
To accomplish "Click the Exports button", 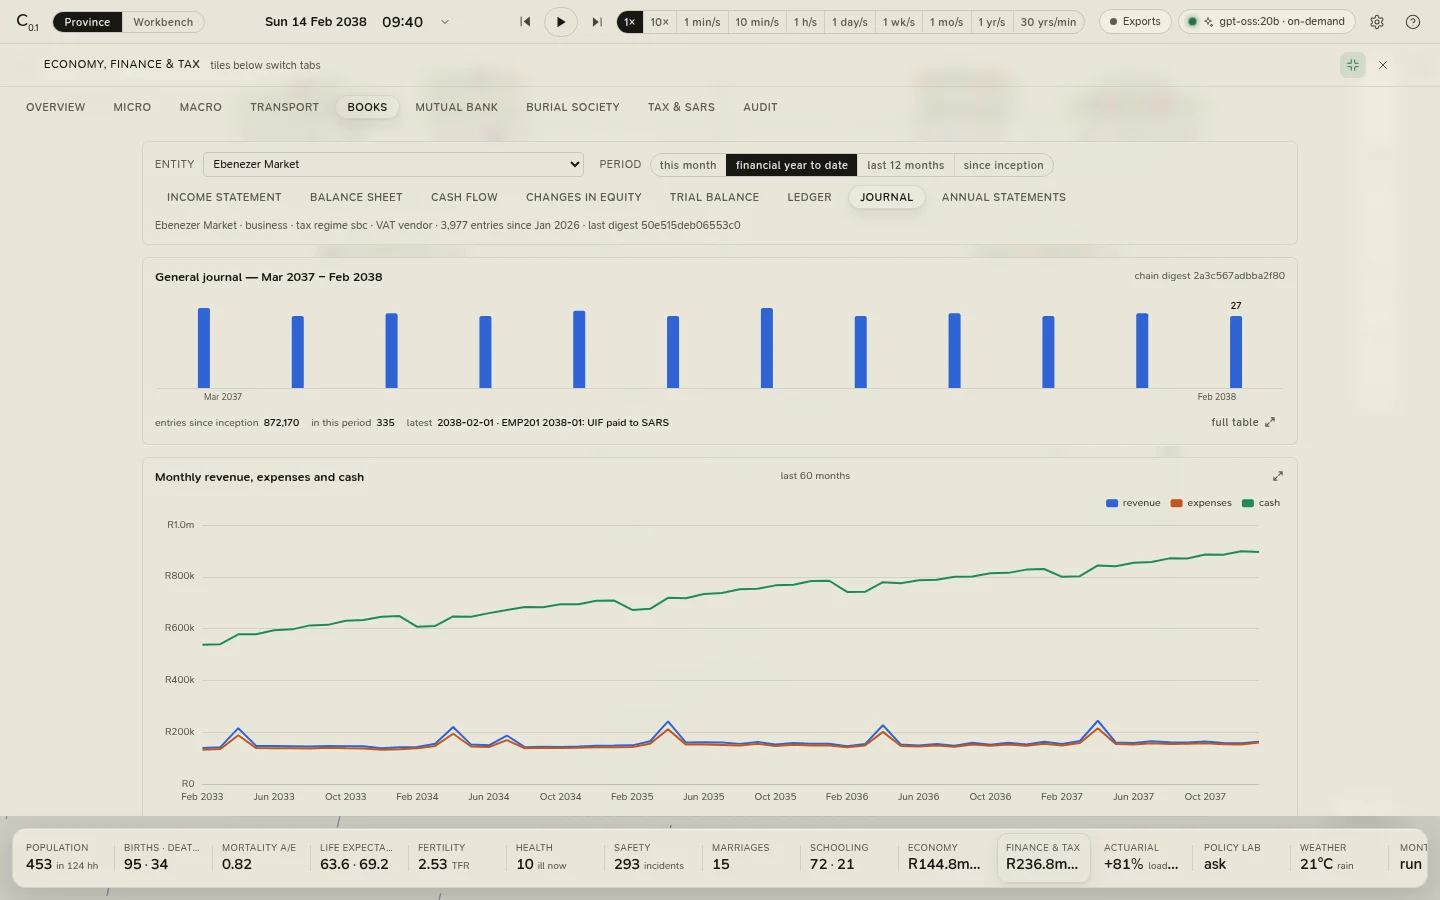I will pyautogui.click(x=1135, y=22).
